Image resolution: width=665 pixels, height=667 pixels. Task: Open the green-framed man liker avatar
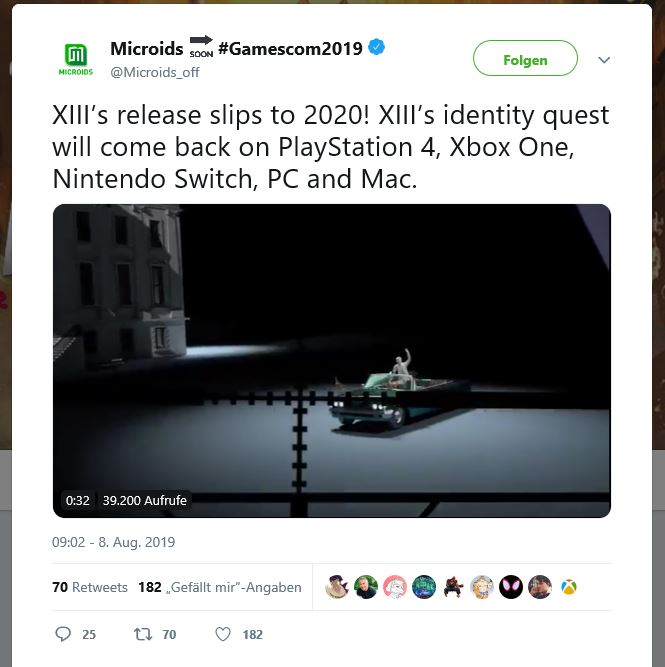pos(366,587)
